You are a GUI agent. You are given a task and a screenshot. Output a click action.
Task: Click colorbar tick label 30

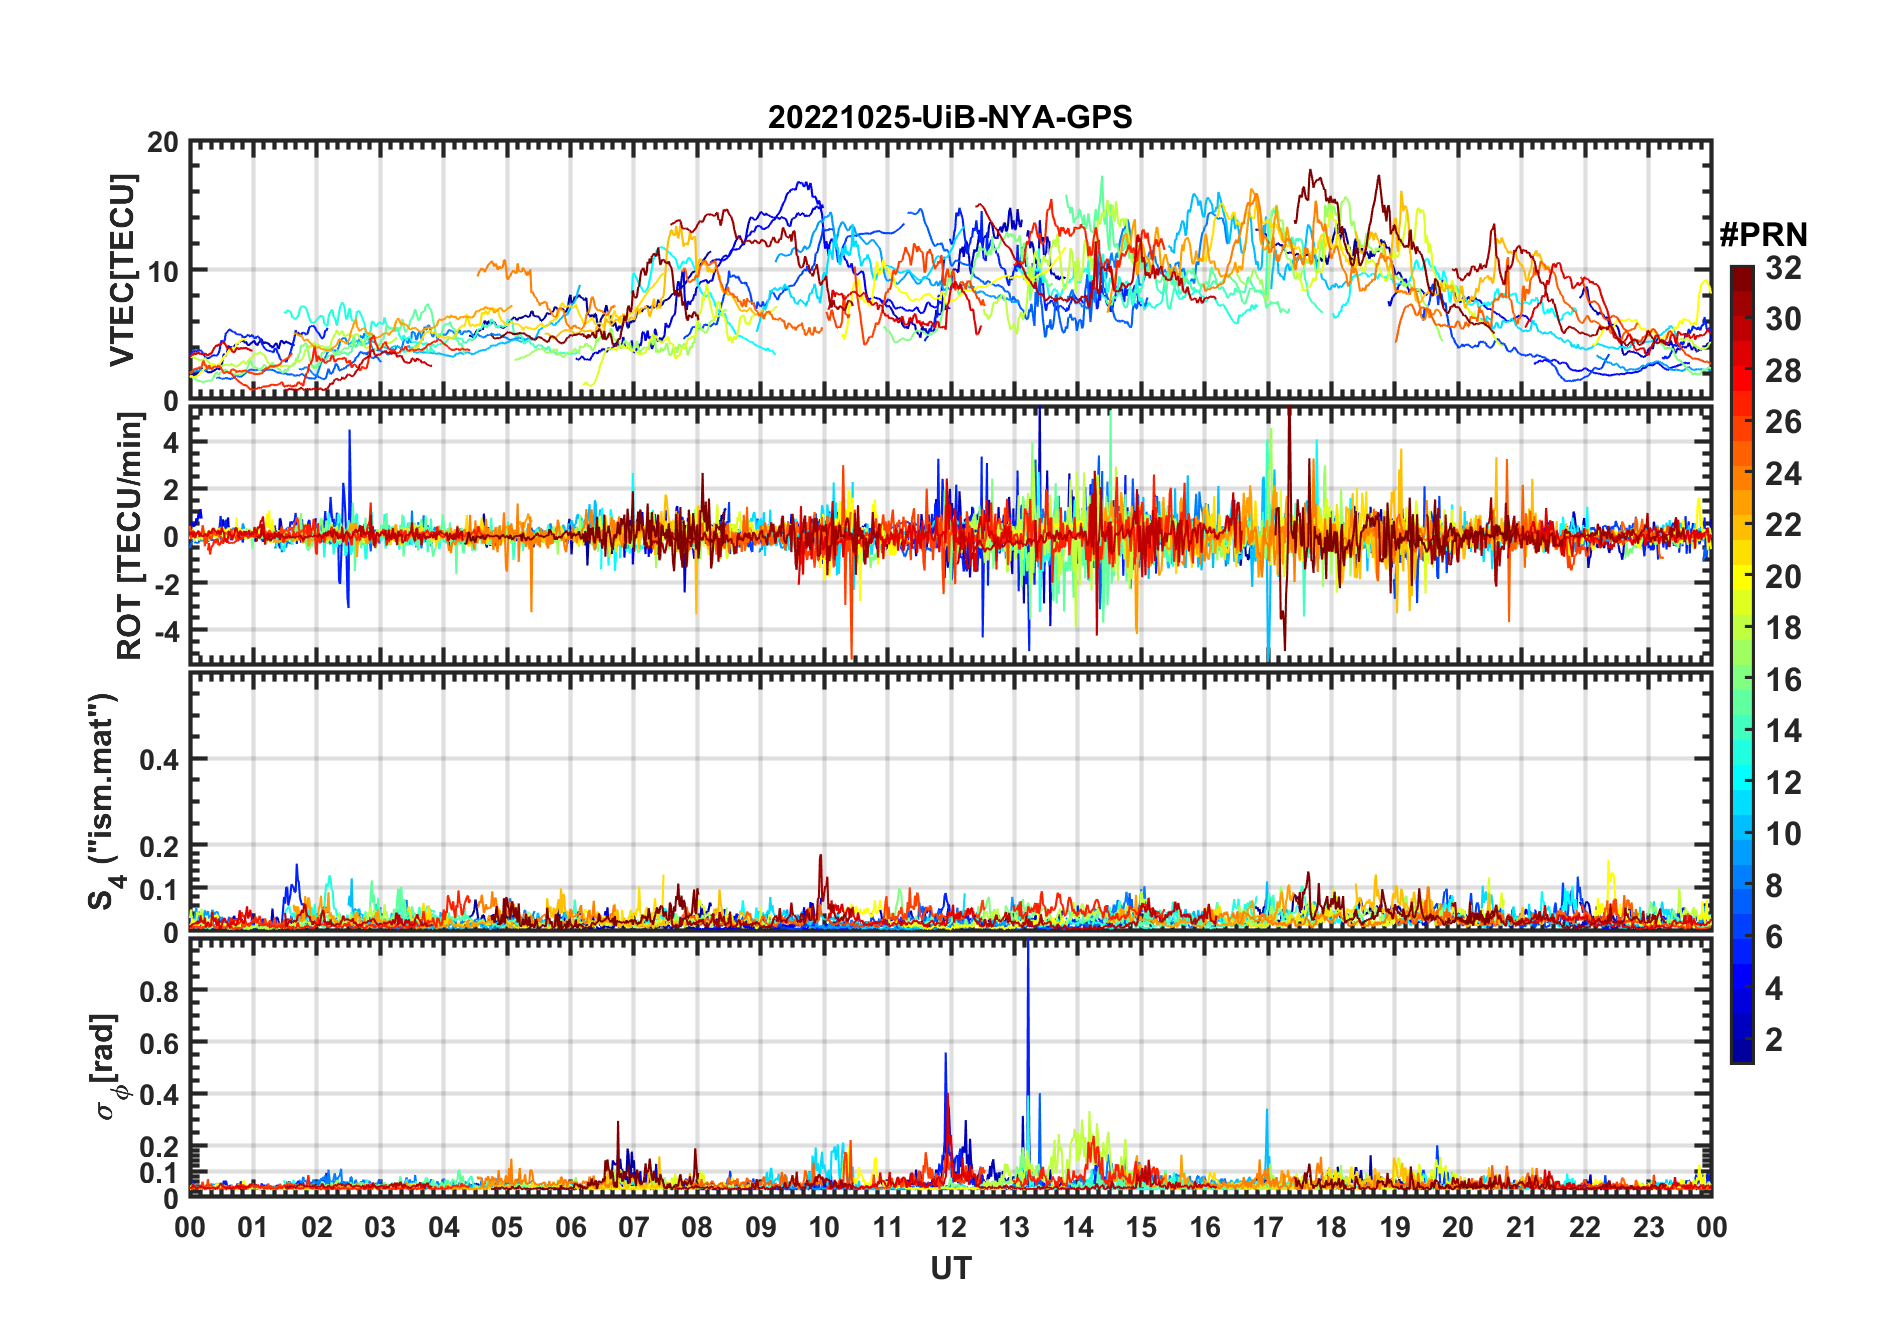pyautogui.click(x=1783, y=319)
